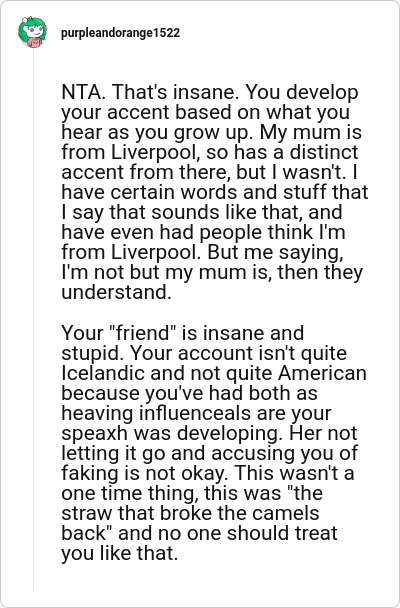The height and width of the screenshot is (608, 400).
Task: Click the word "treat" near the end
Action: point(316,533)
